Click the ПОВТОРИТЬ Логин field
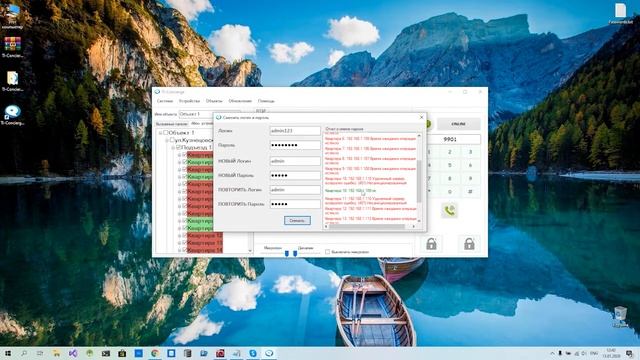 295,190
